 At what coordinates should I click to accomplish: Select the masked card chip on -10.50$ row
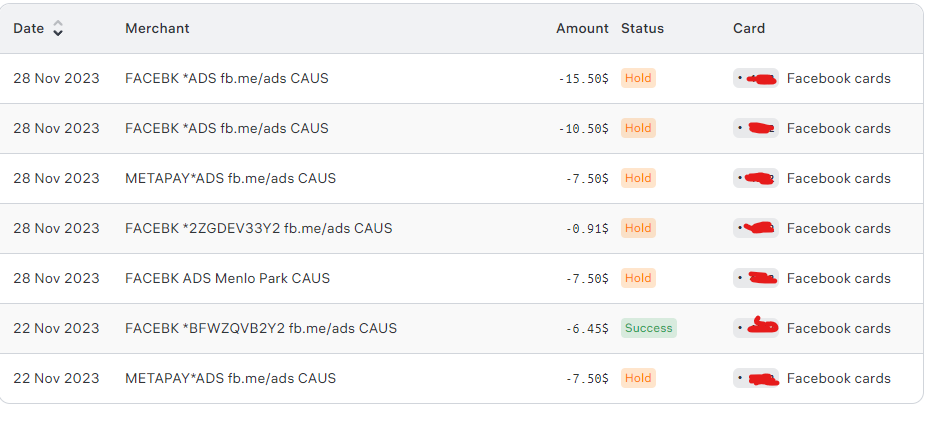[x=756, y=128]
